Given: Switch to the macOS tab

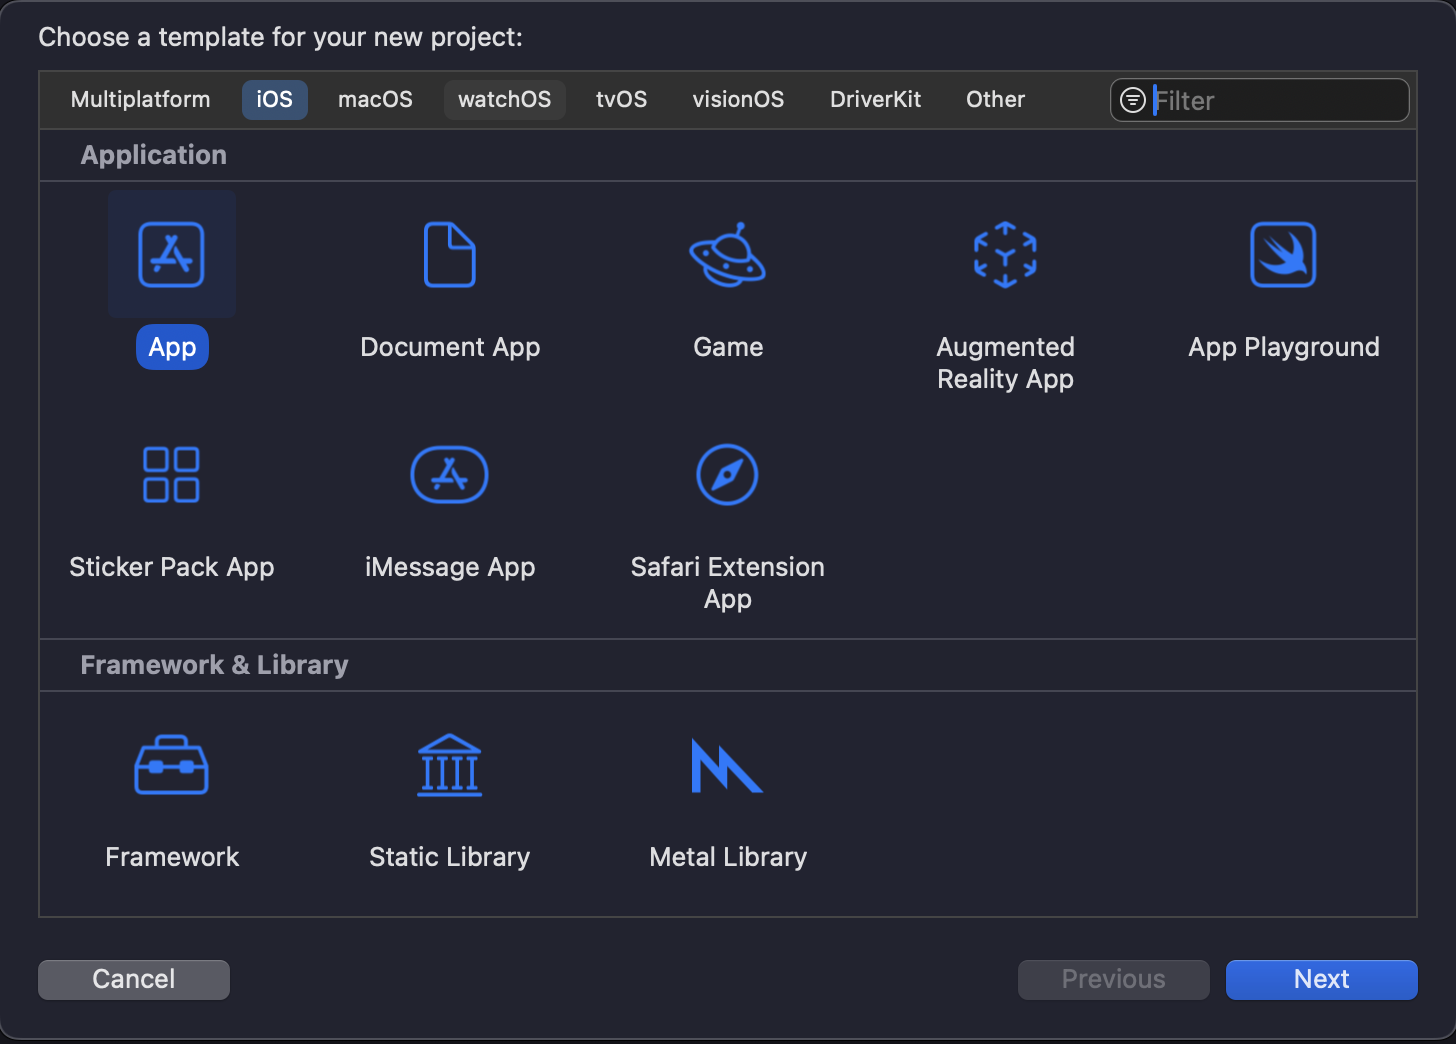Looking at the screenshot, I should point(375,100).
